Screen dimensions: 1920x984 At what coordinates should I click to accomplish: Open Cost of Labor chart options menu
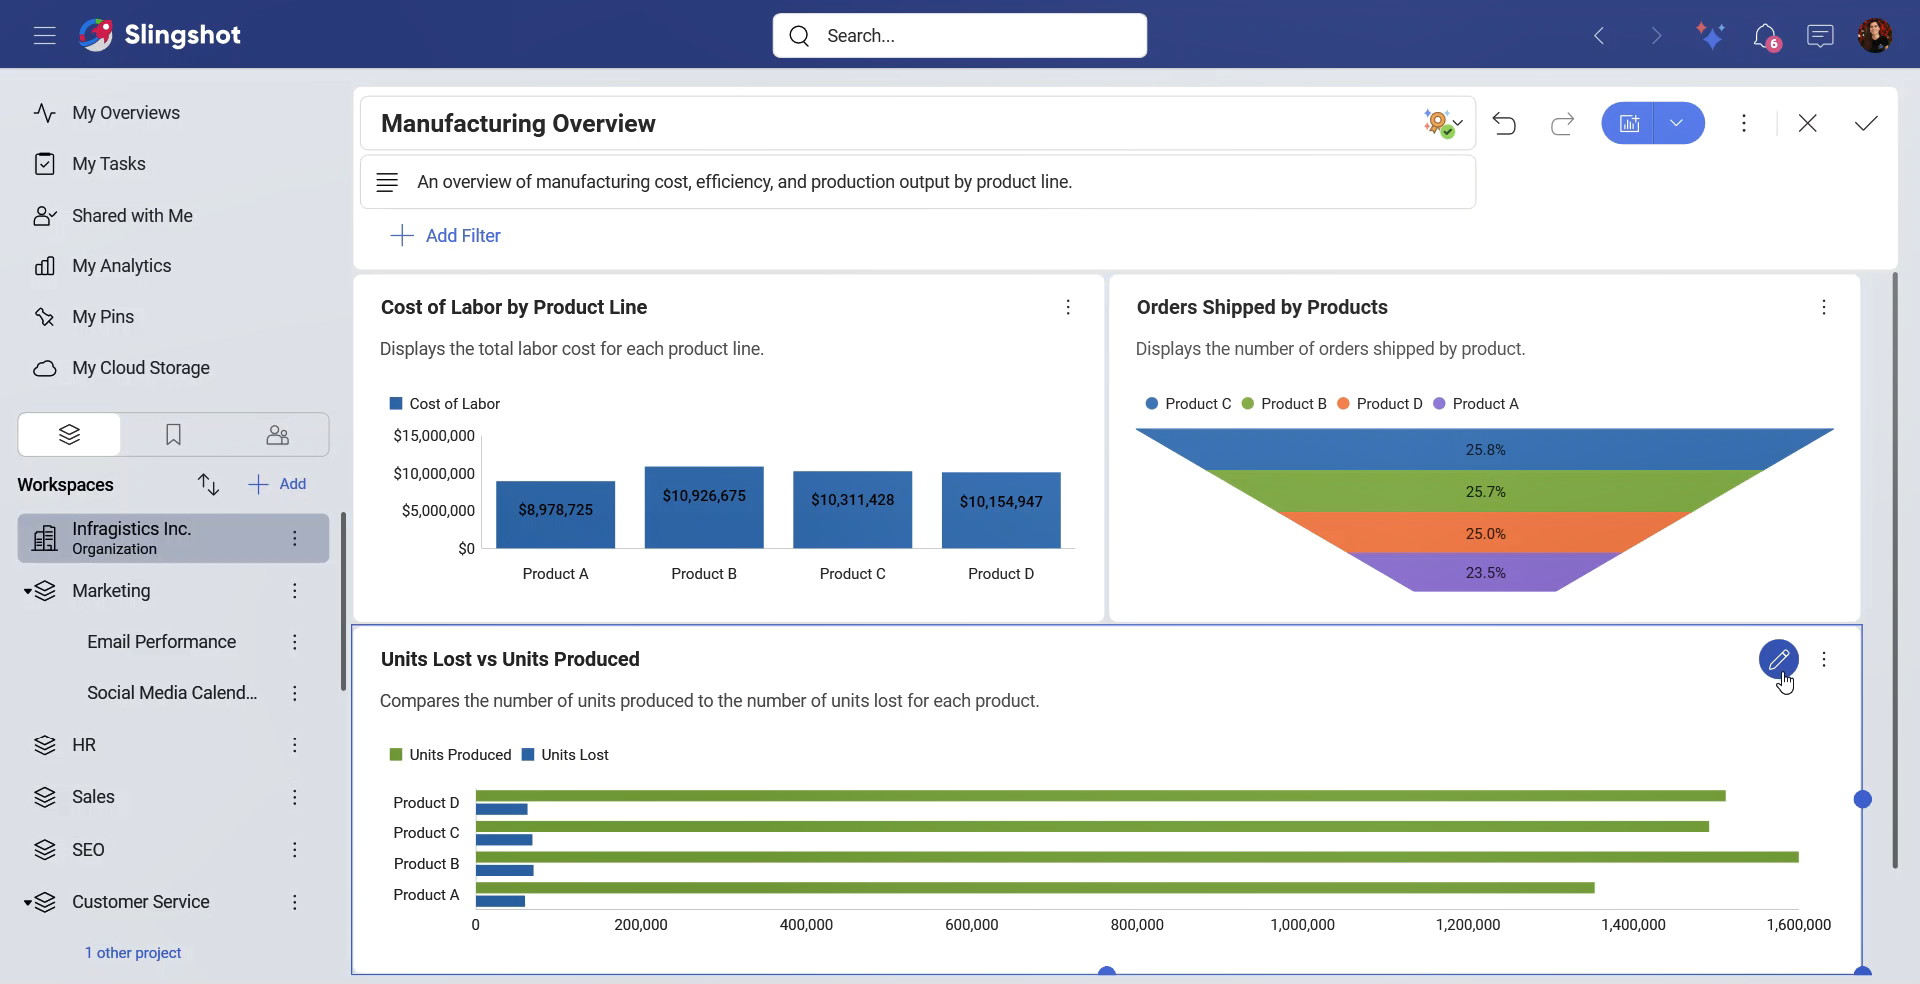coord(1068,308)
